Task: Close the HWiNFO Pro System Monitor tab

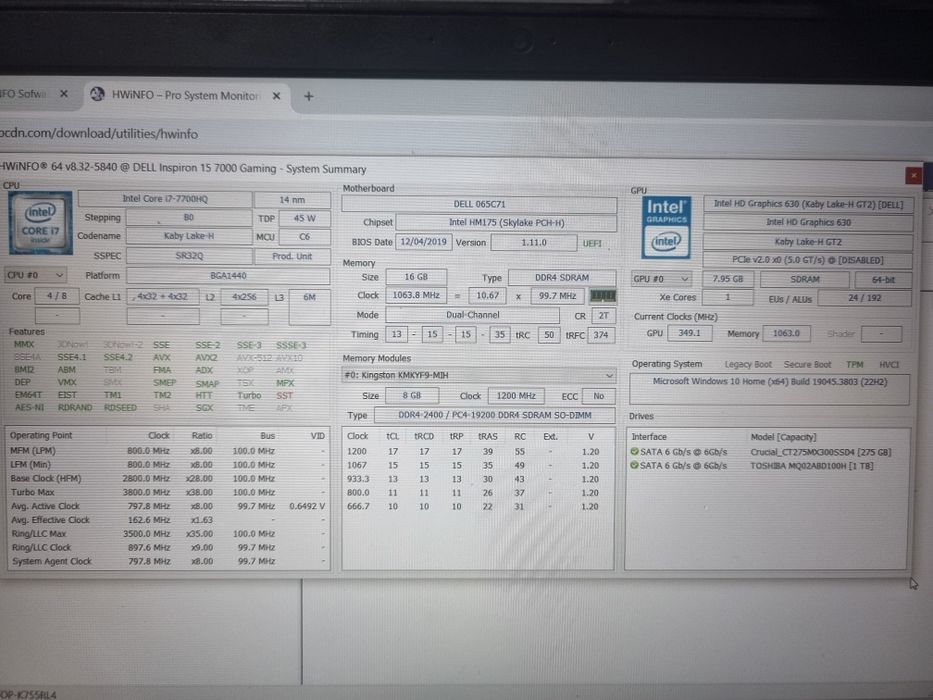Action: 277,95
